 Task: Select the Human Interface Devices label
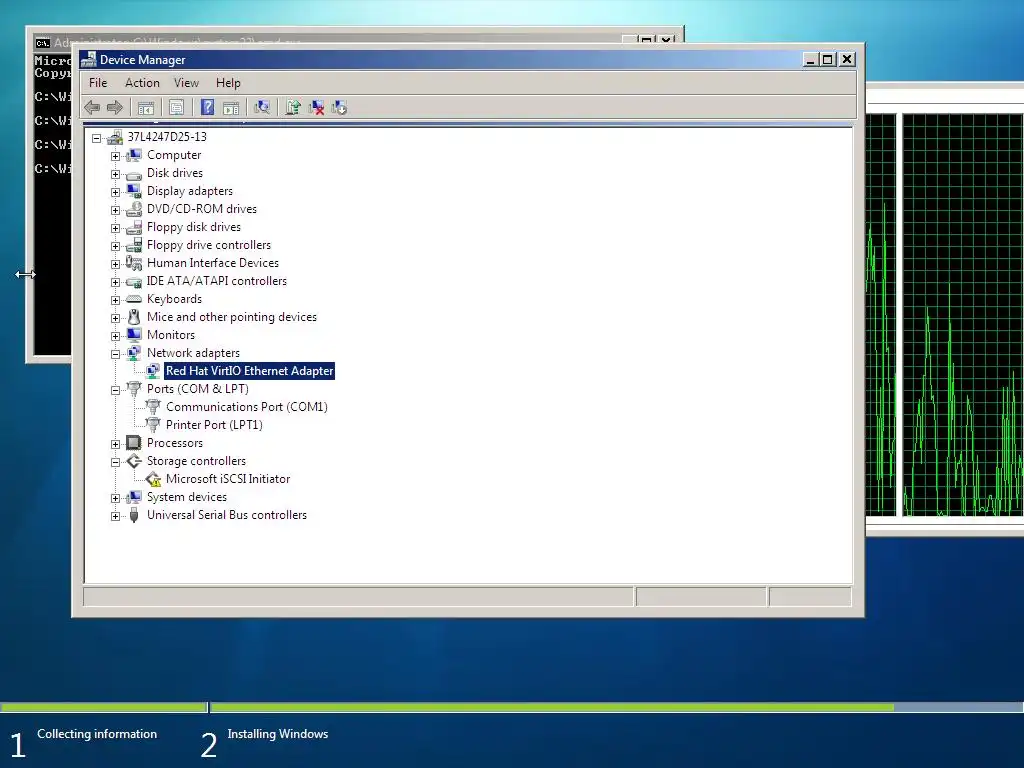coord(213,263)
